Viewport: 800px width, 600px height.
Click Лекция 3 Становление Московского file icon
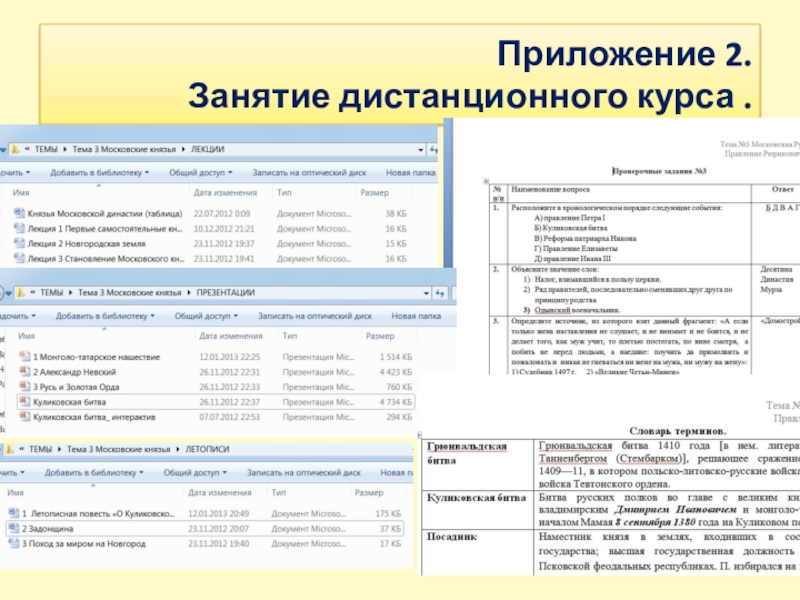click(19, 258)
